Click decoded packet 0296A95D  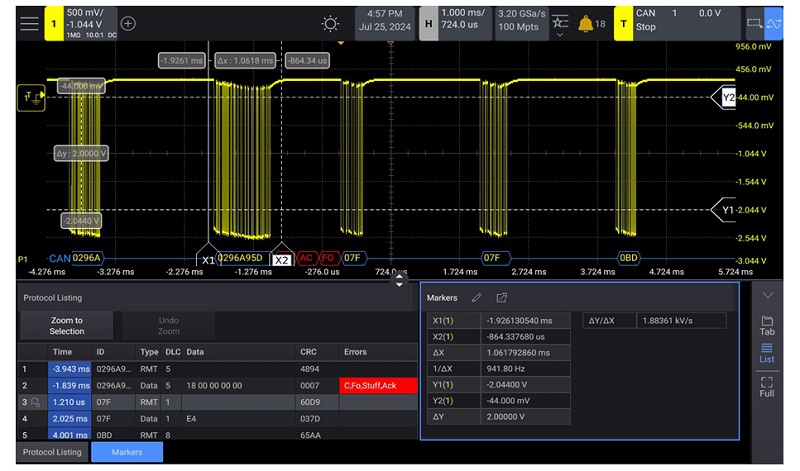click(240, 258)
